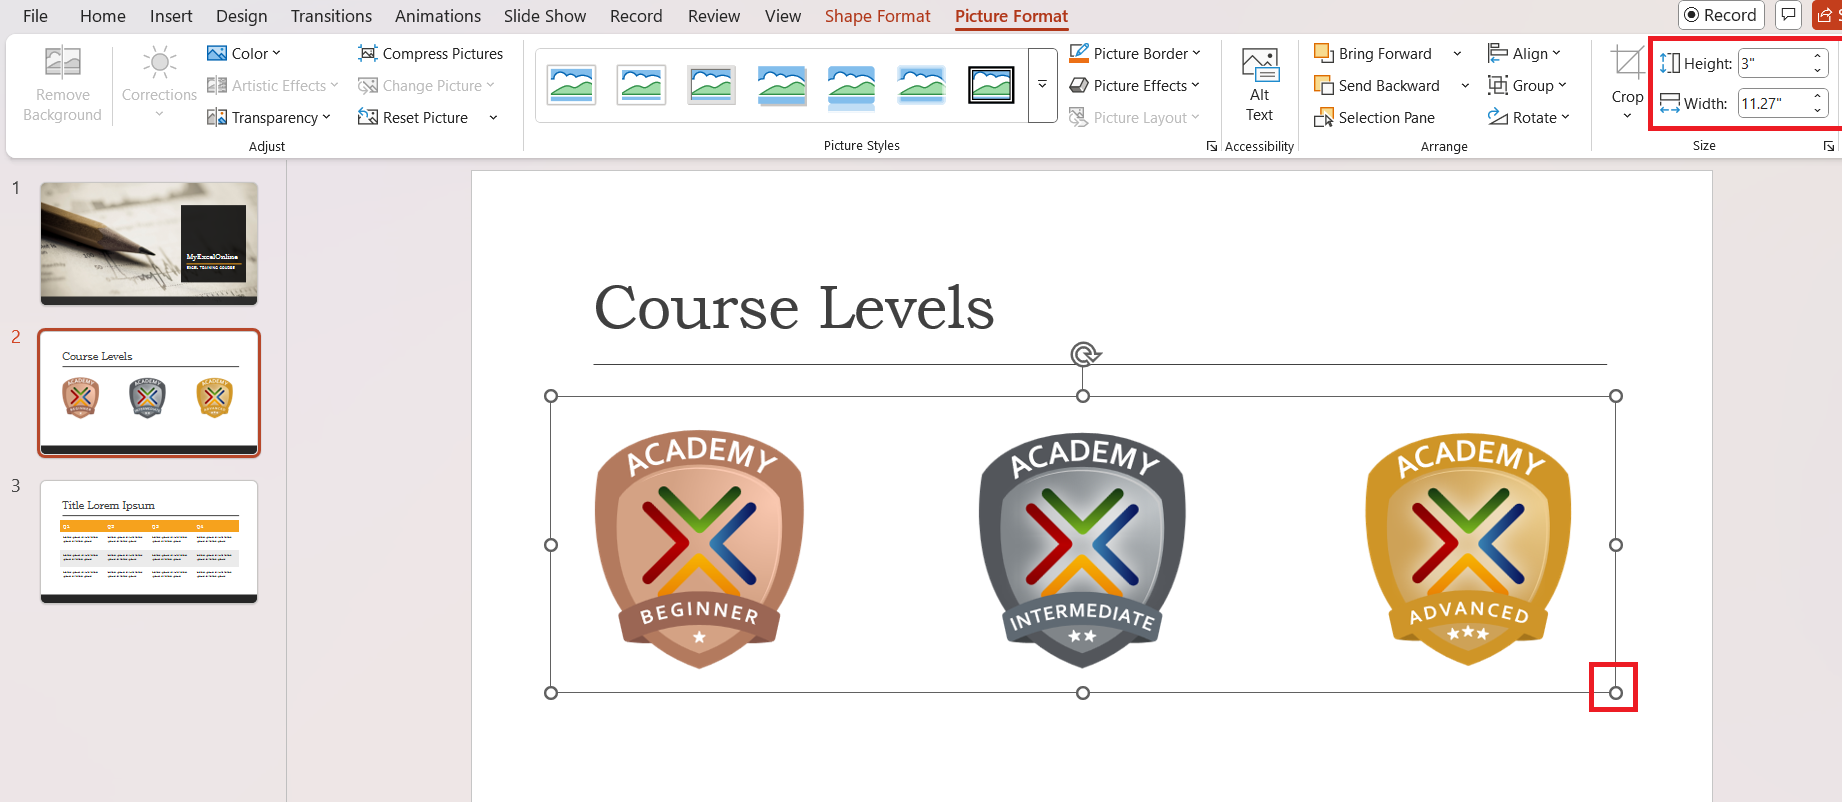Open Format Picture dialog launcher in Picture Styles

click(1212, 146)
